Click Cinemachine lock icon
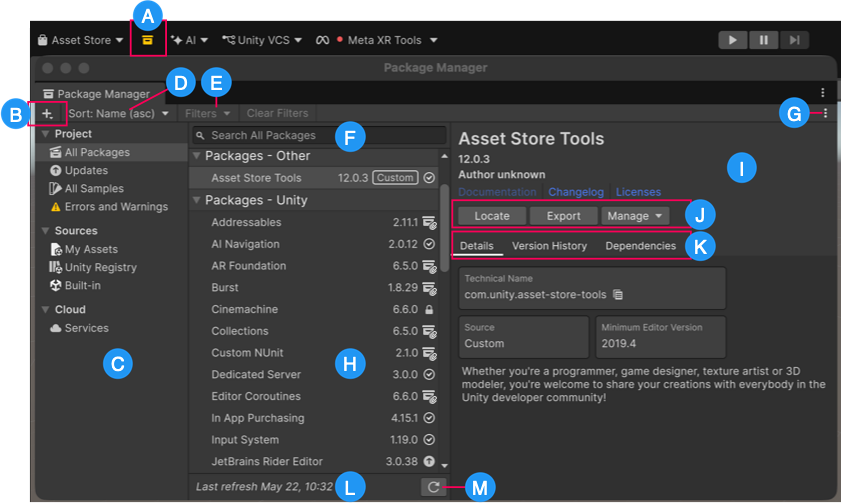The height and width of the screenshot is (503, 841). [x=429, y=309]
